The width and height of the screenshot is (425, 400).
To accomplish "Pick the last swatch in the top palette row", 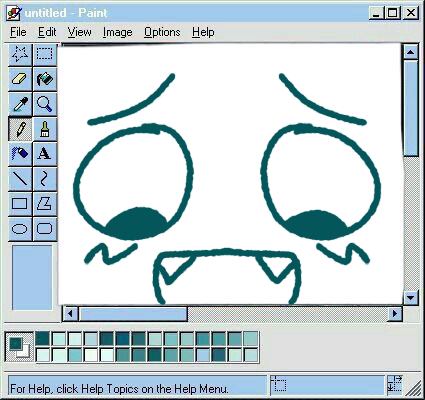I will click(x=251, y=339).
